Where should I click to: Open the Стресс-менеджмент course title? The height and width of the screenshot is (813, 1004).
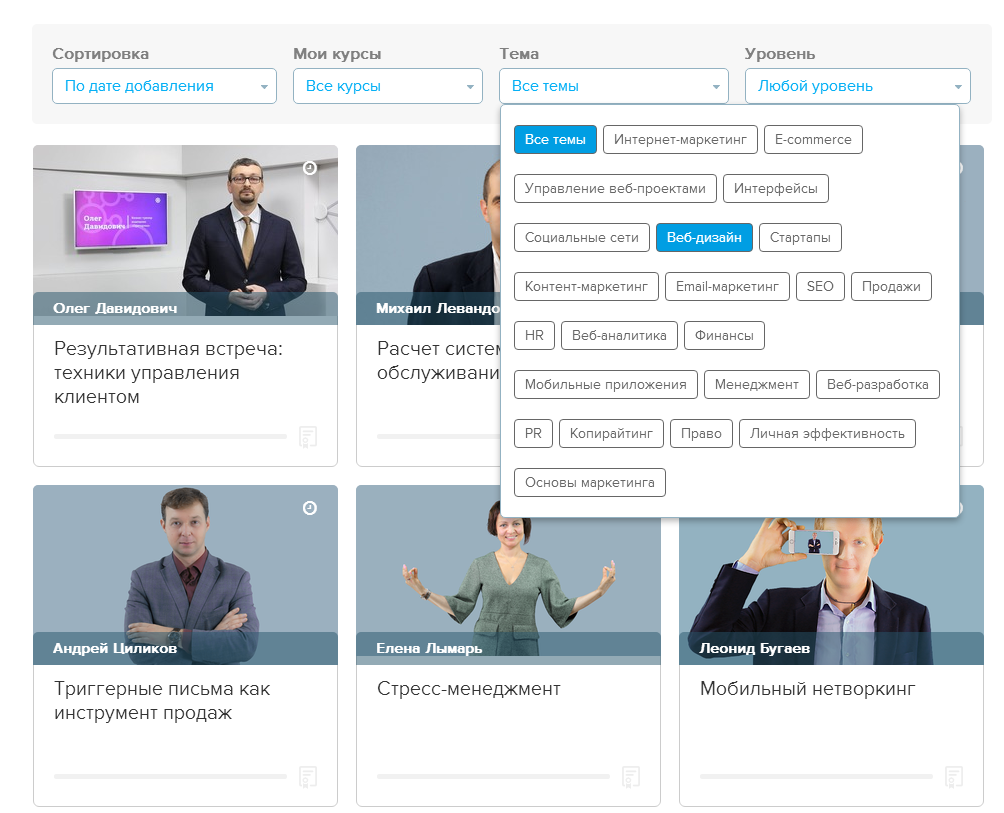coord(468,689)
